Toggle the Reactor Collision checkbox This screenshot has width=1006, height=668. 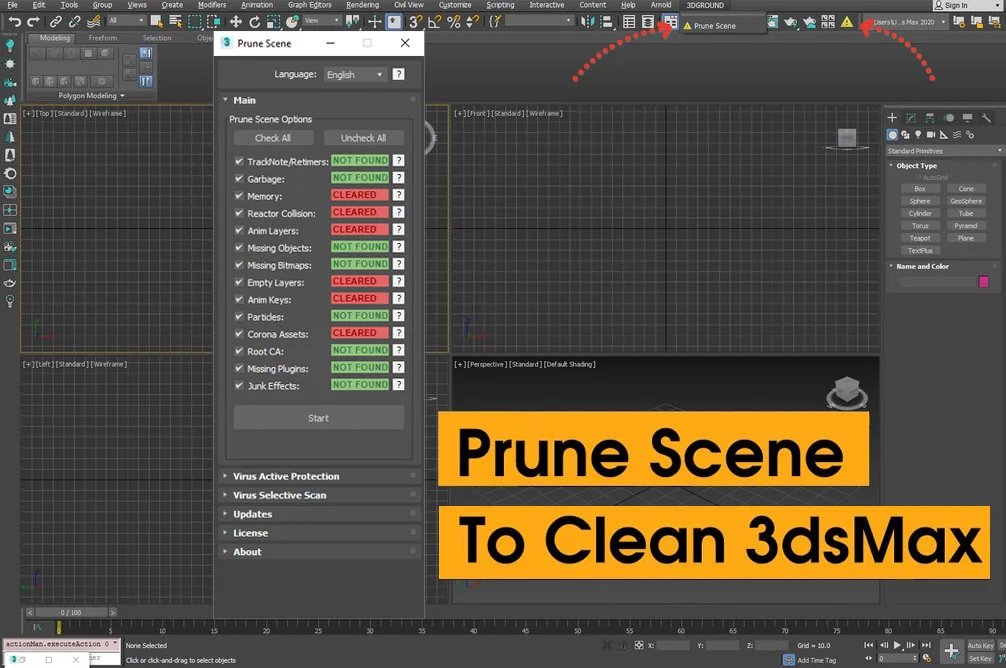click(x=239, y=213)
